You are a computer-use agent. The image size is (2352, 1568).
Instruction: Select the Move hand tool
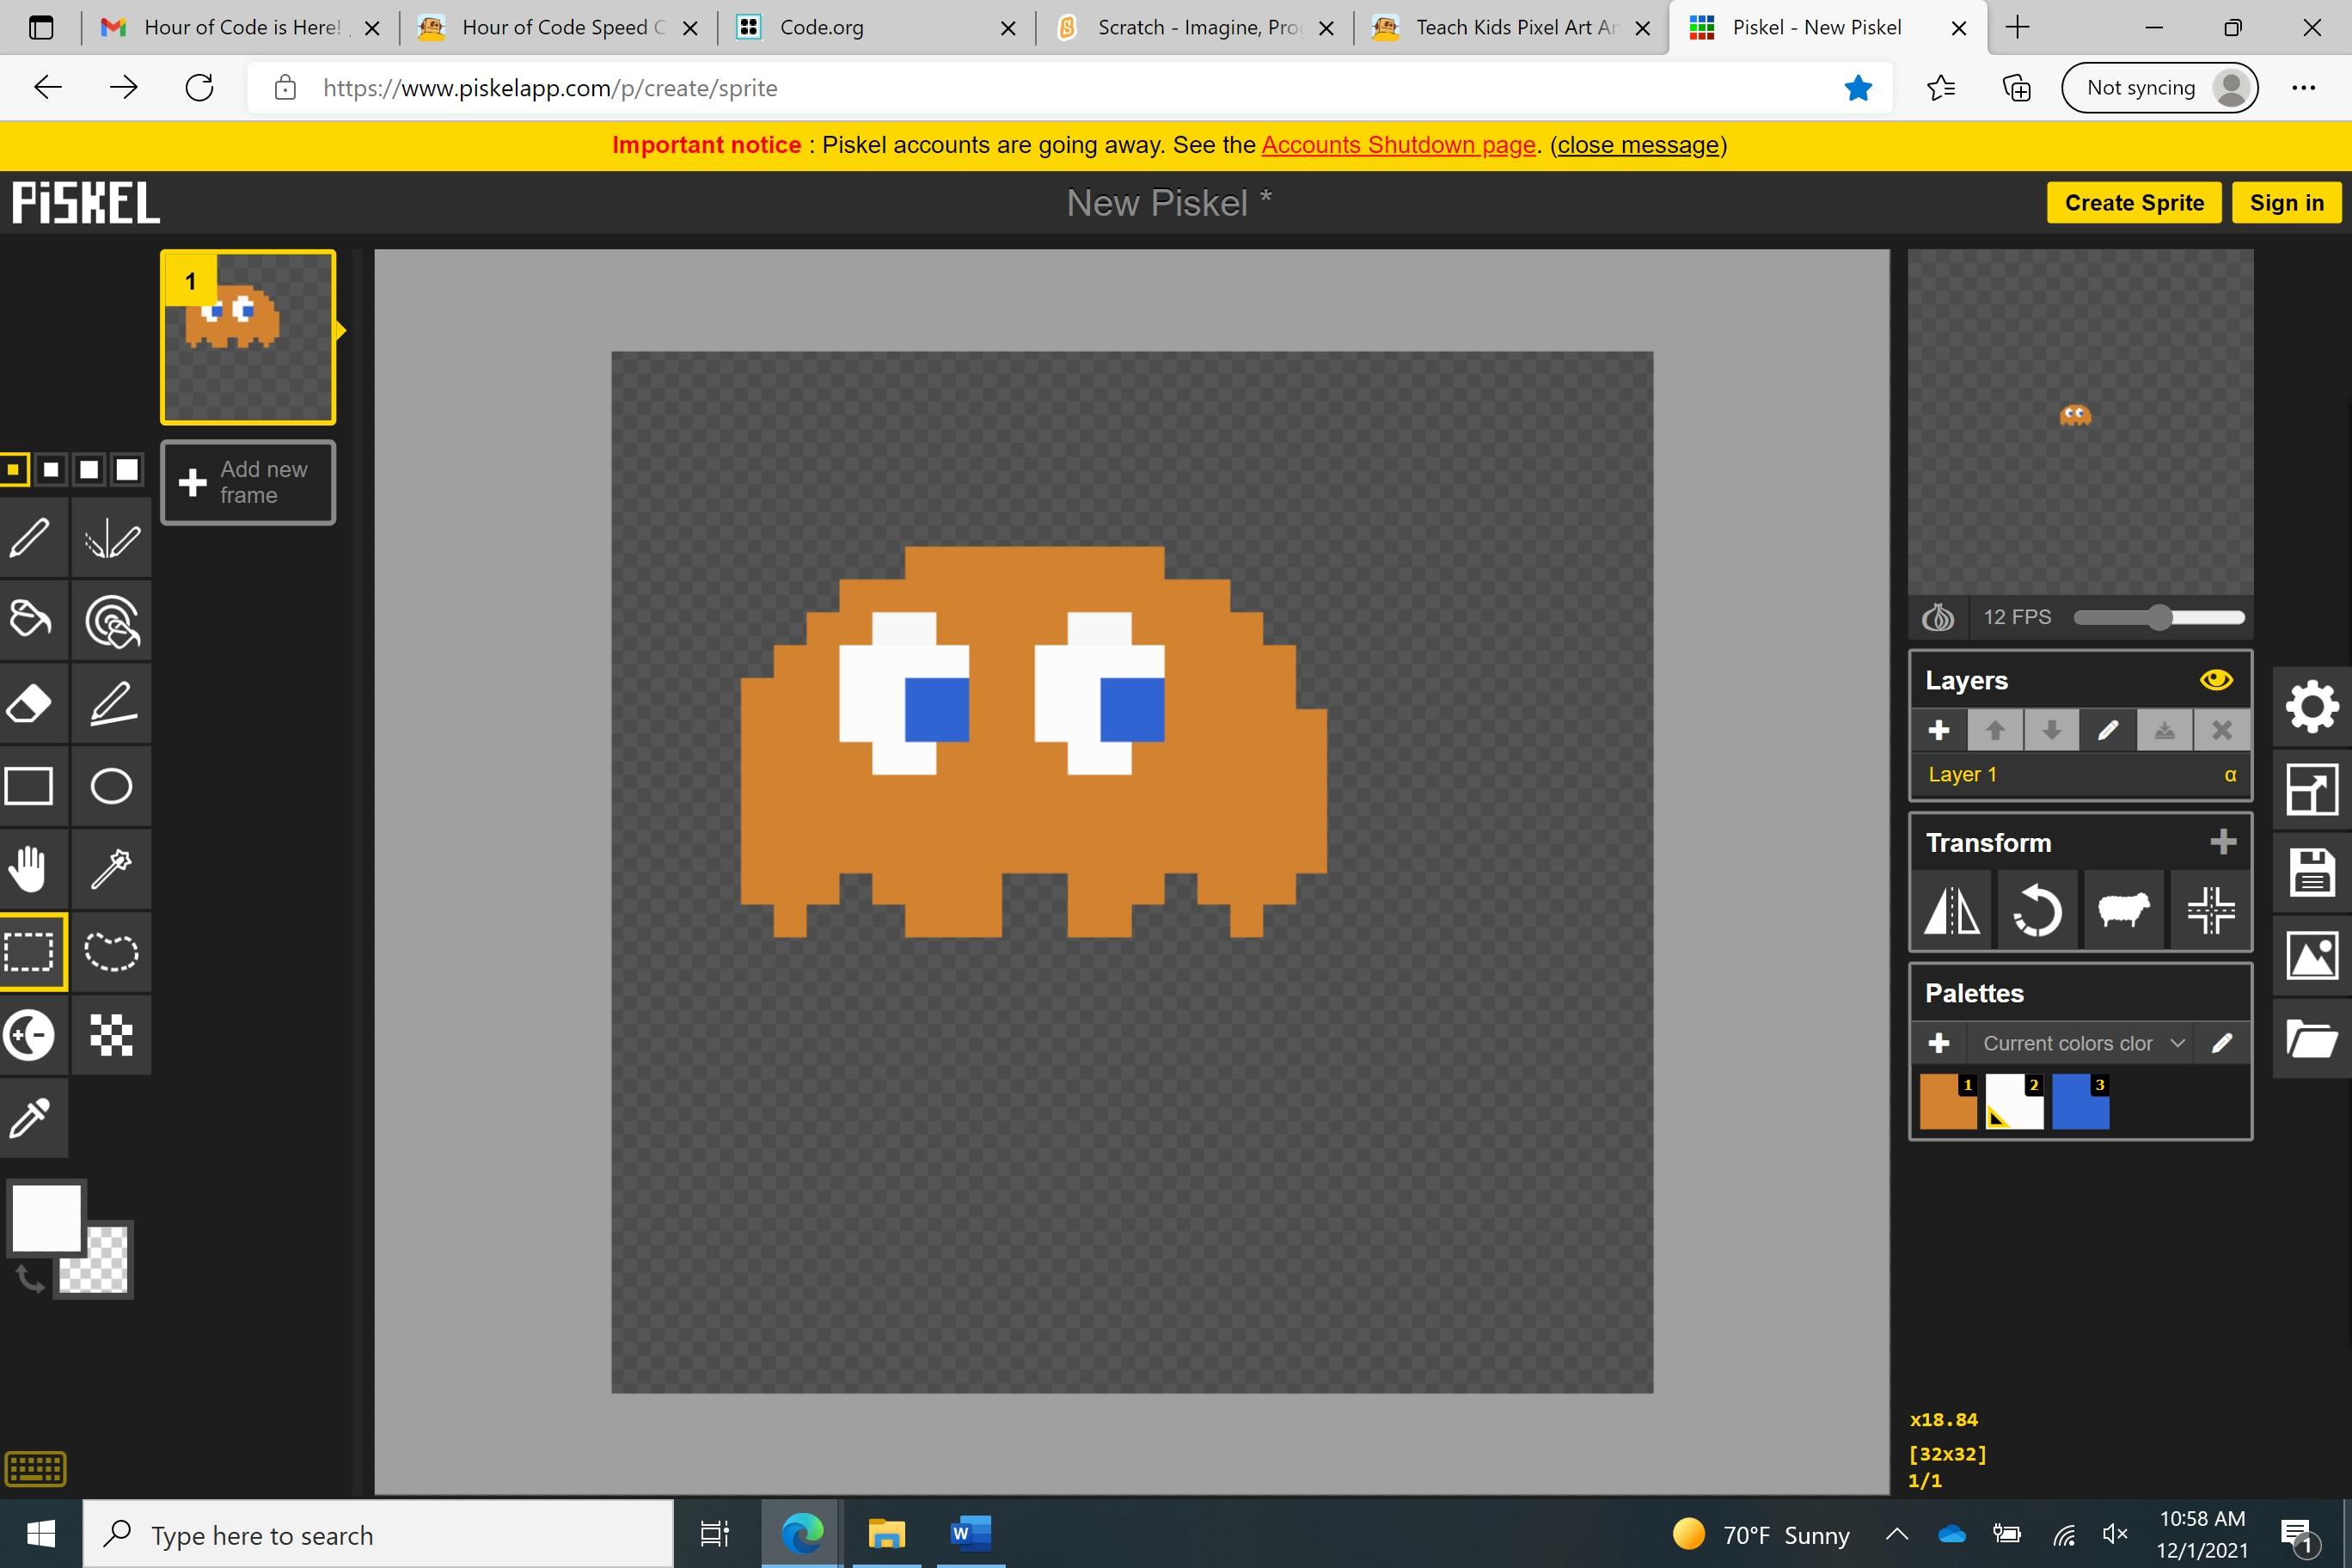pyautogui.click(x=30, y=868)
